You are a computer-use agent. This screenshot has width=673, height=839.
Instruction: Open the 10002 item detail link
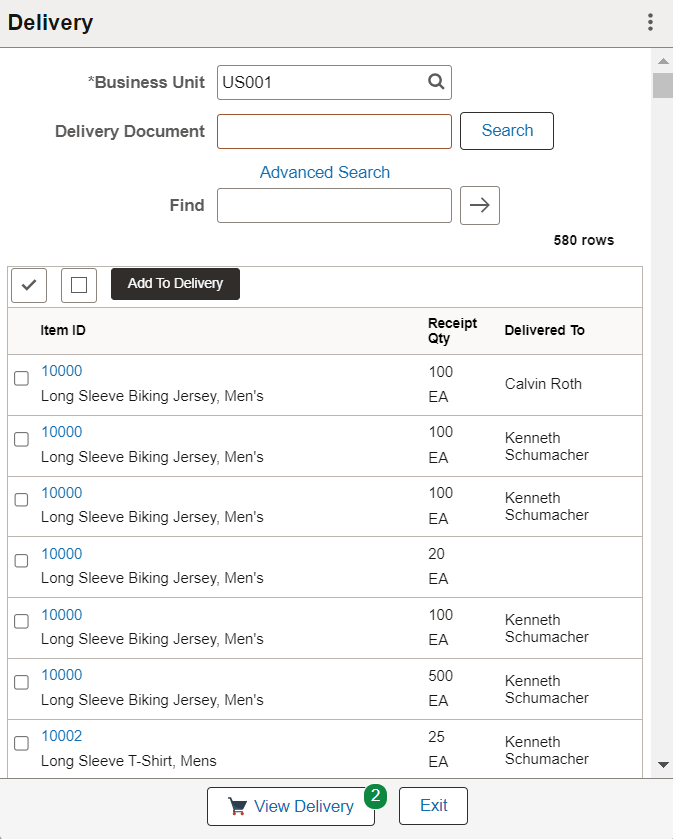61,735
